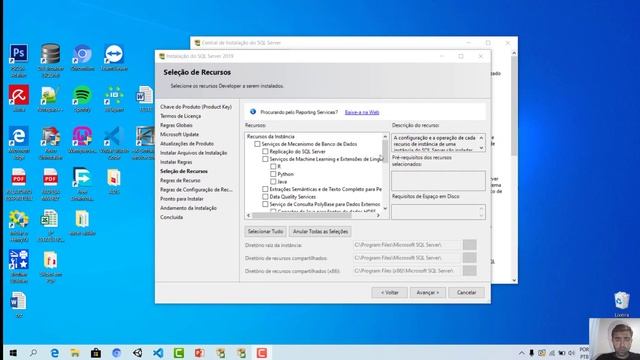Screen dimensions: 640x360
Task: Enable the Python checkbox
Action: click(x=273, y=174)
